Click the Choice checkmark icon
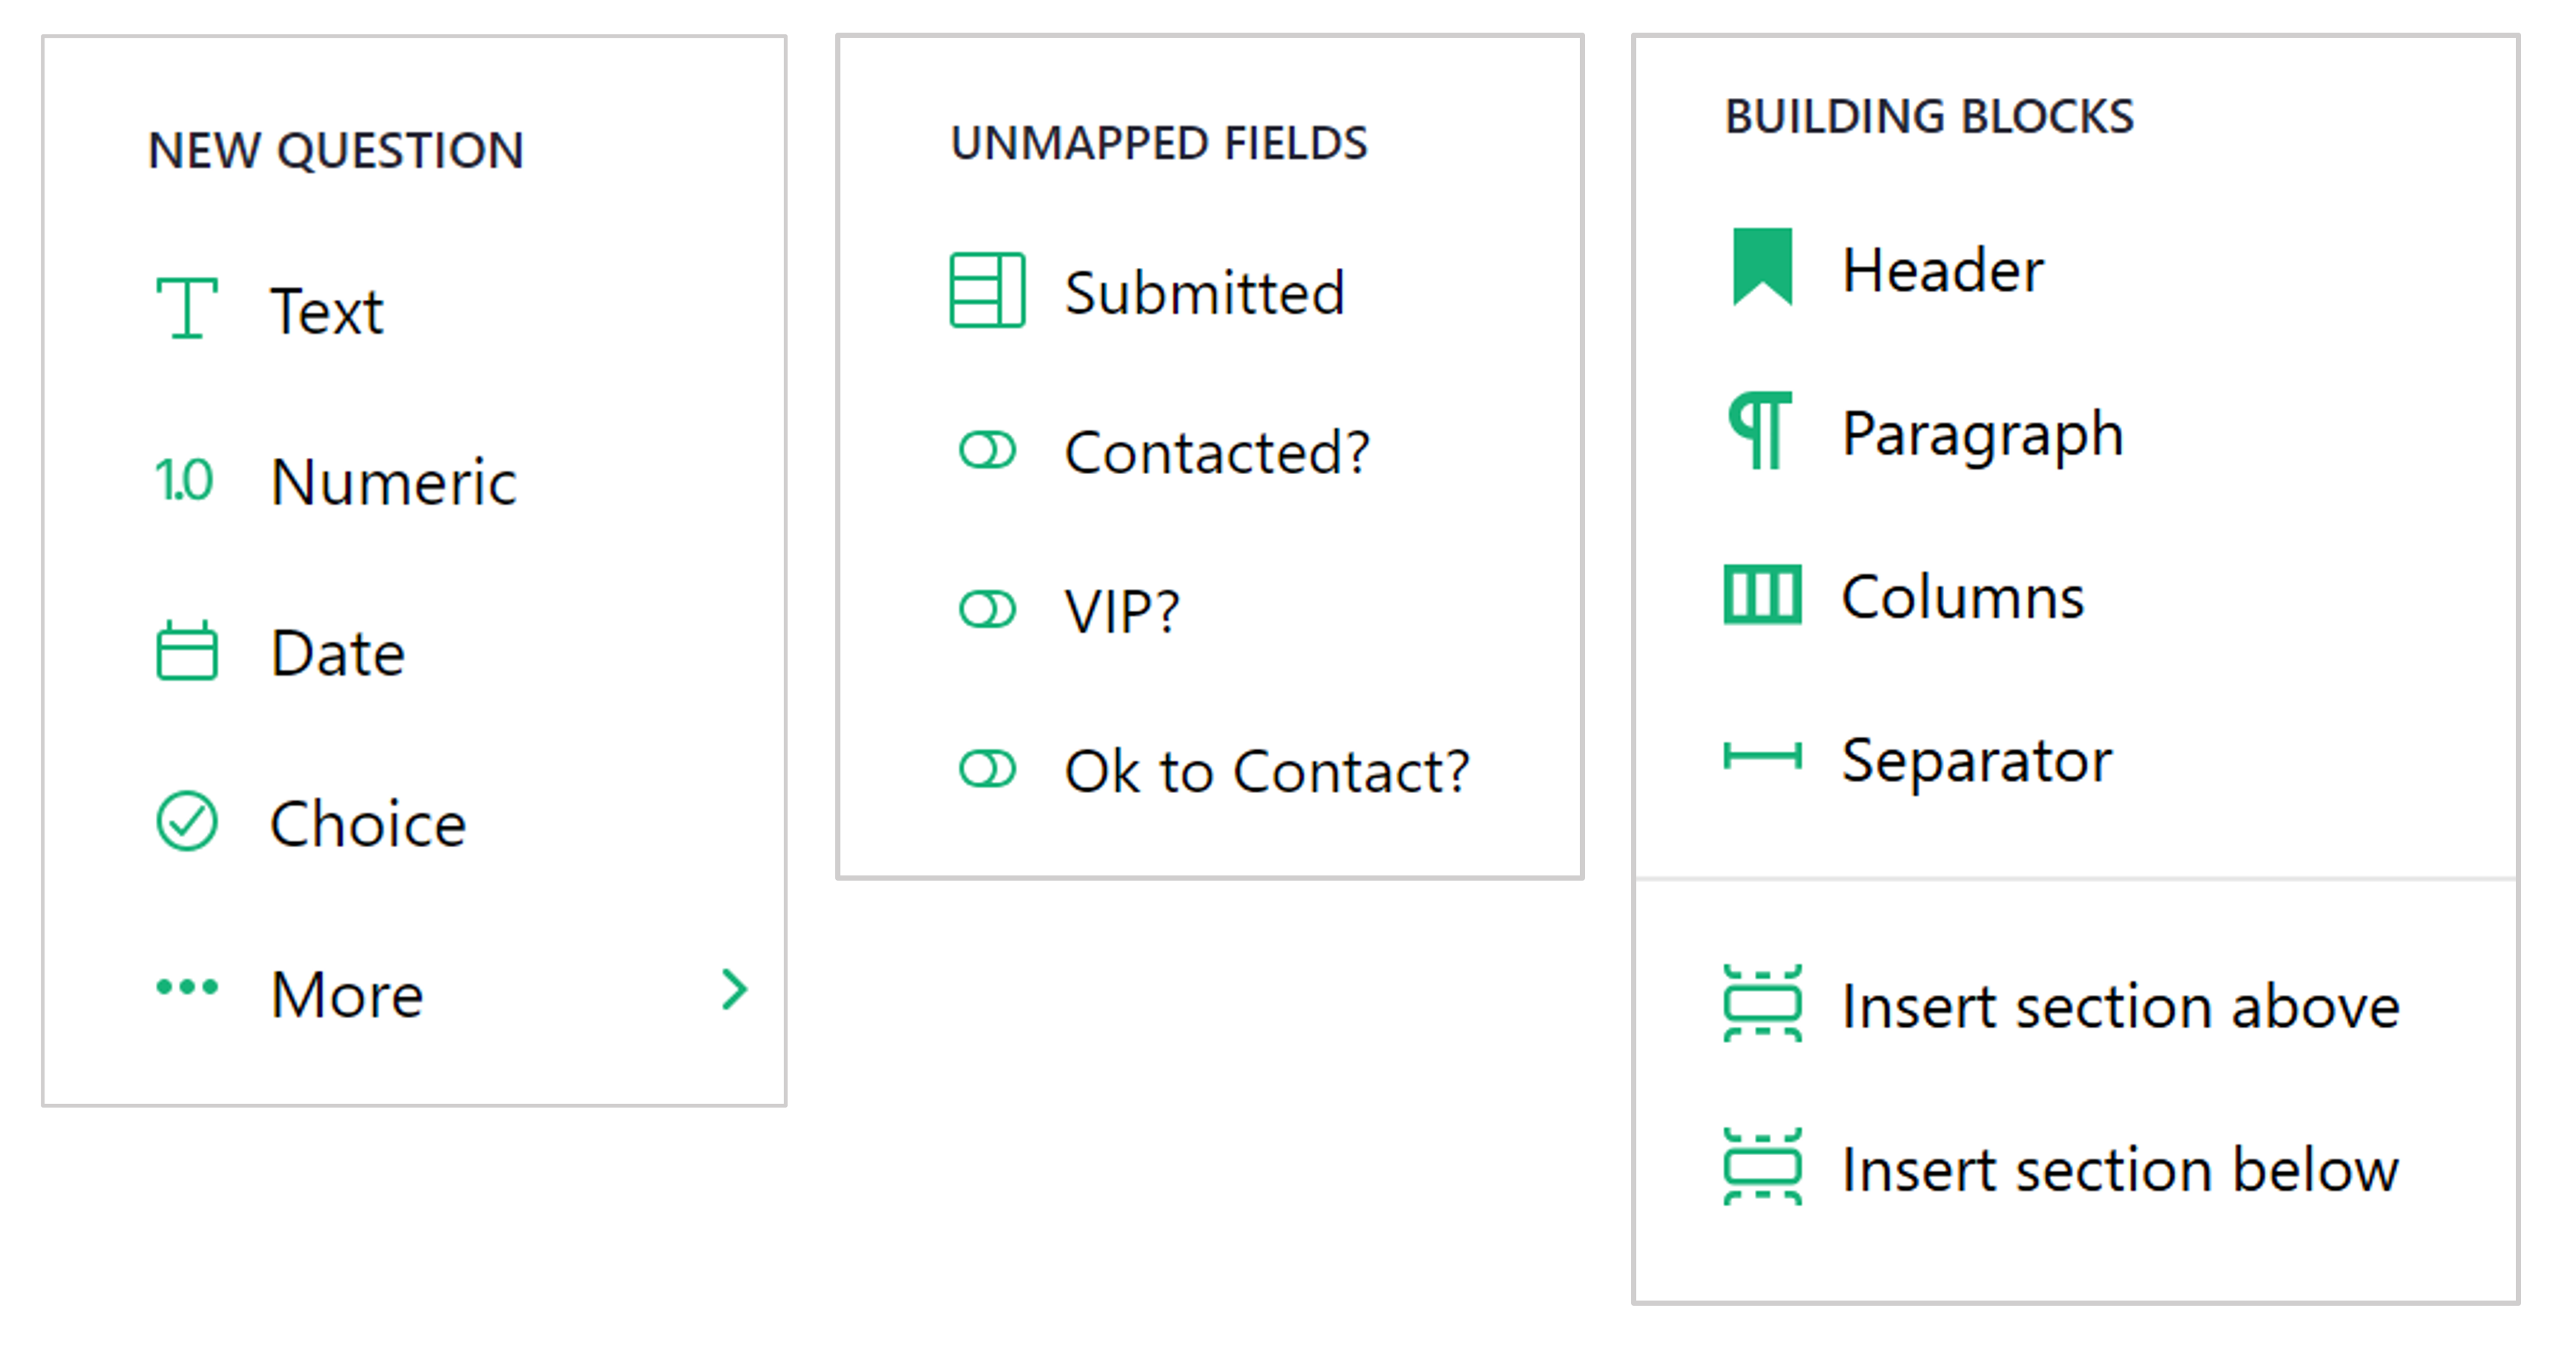Image resolution: width=2576 pixels, height=1354 pixels. (187, 820)
